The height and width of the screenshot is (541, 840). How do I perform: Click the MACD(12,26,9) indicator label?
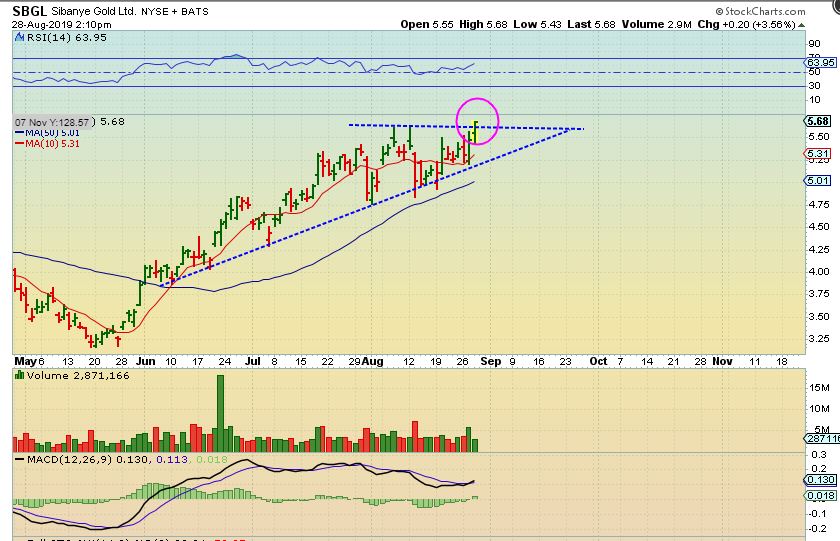(69, 460)
